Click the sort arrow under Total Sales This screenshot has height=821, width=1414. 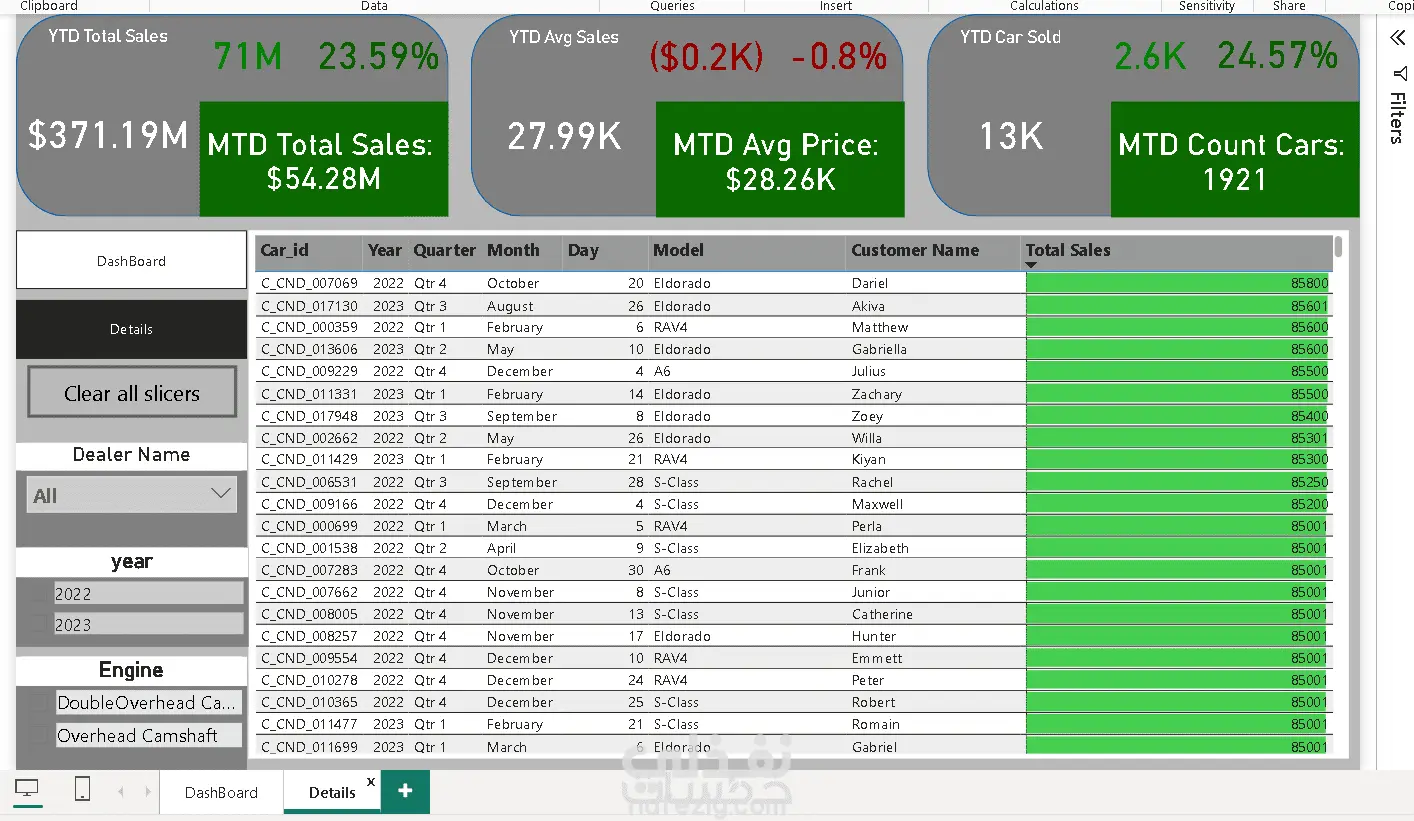[1031, 265]
